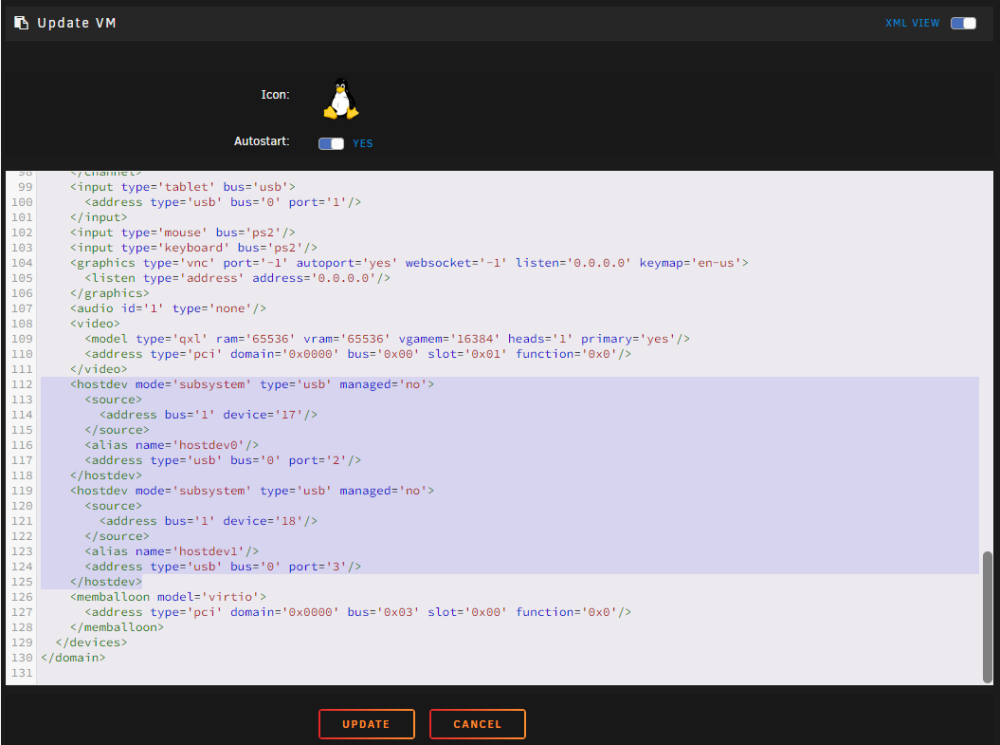
Task: Click the CANCEL button
Action: (478, 724)
